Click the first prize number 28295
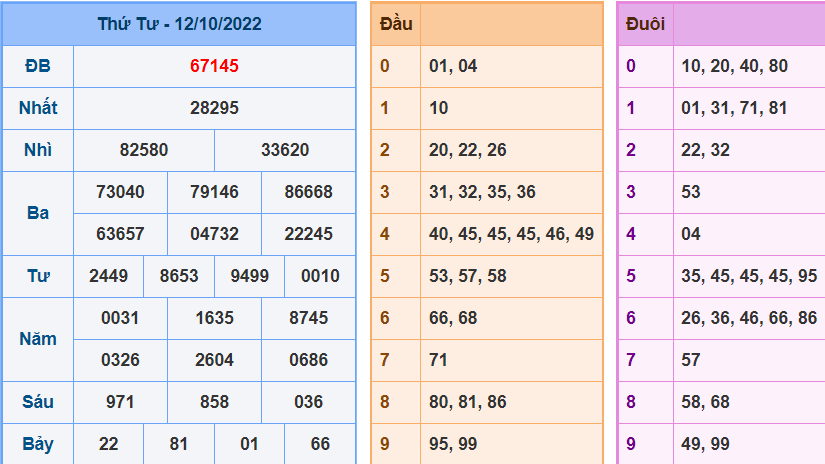This screenshot has height=464, width=825. pyautogui.click(x=214, y=108)
